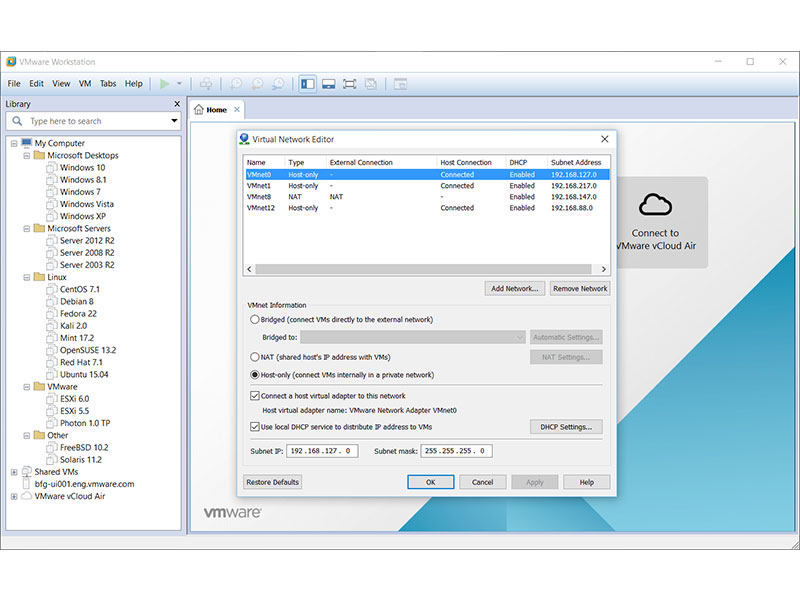Viewport: 800px width, 600px height.
Task: Select the ESXi 6.0 VM icon
Action: click(52, 398)
